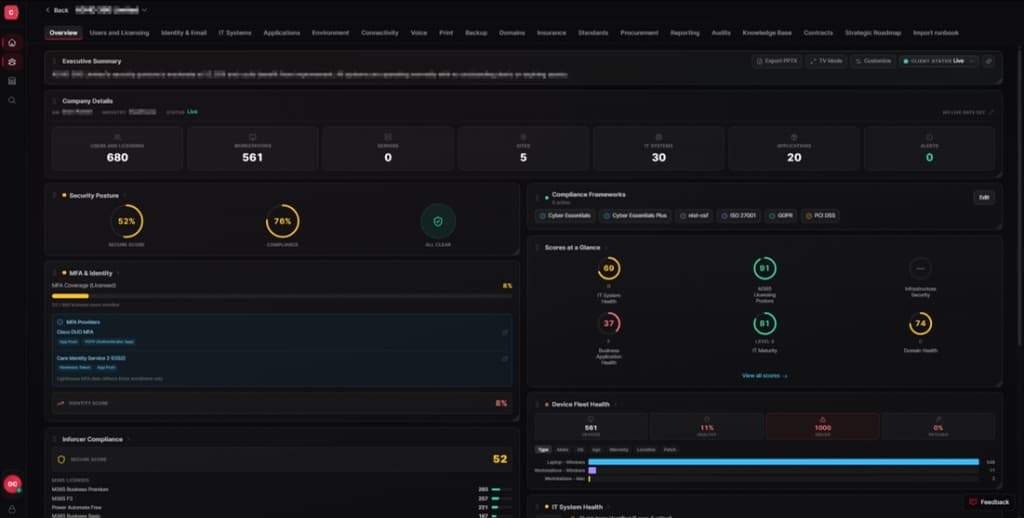1024x518 pixels.
Task: Click the blue Laptop - Windows bar
Action: (783, 462)
